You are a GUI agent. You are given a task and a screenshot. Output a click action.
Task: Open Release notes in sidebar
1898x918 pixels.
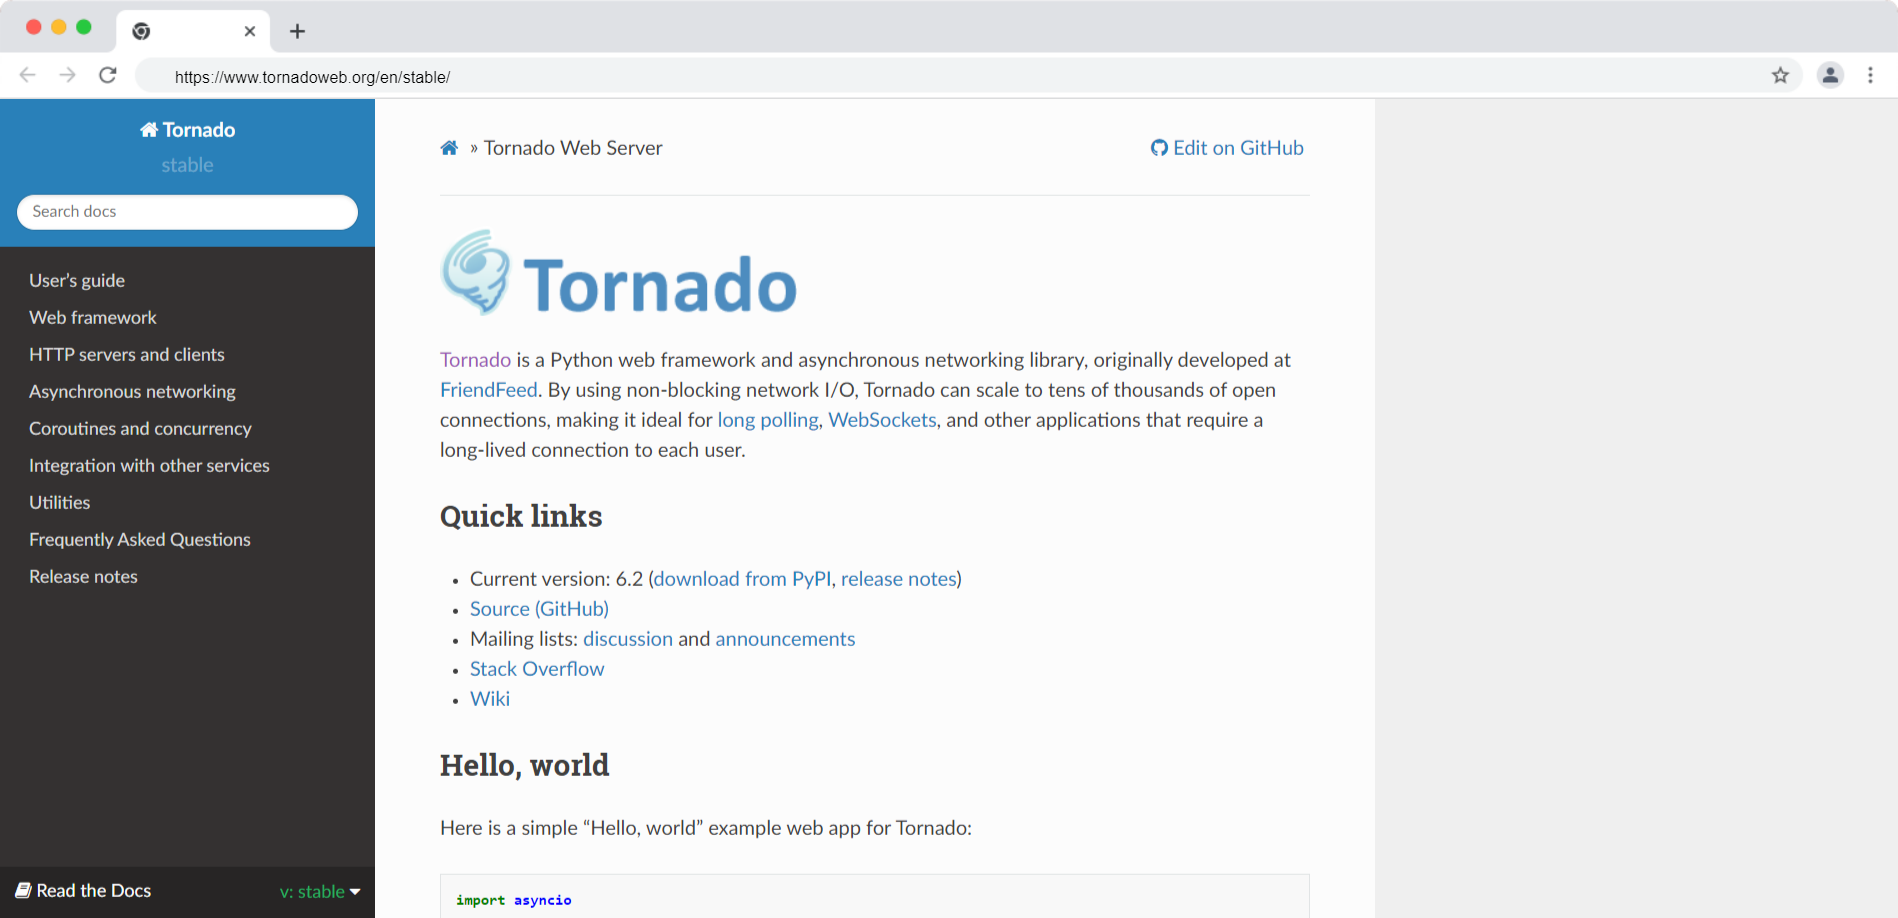[83, 577]
